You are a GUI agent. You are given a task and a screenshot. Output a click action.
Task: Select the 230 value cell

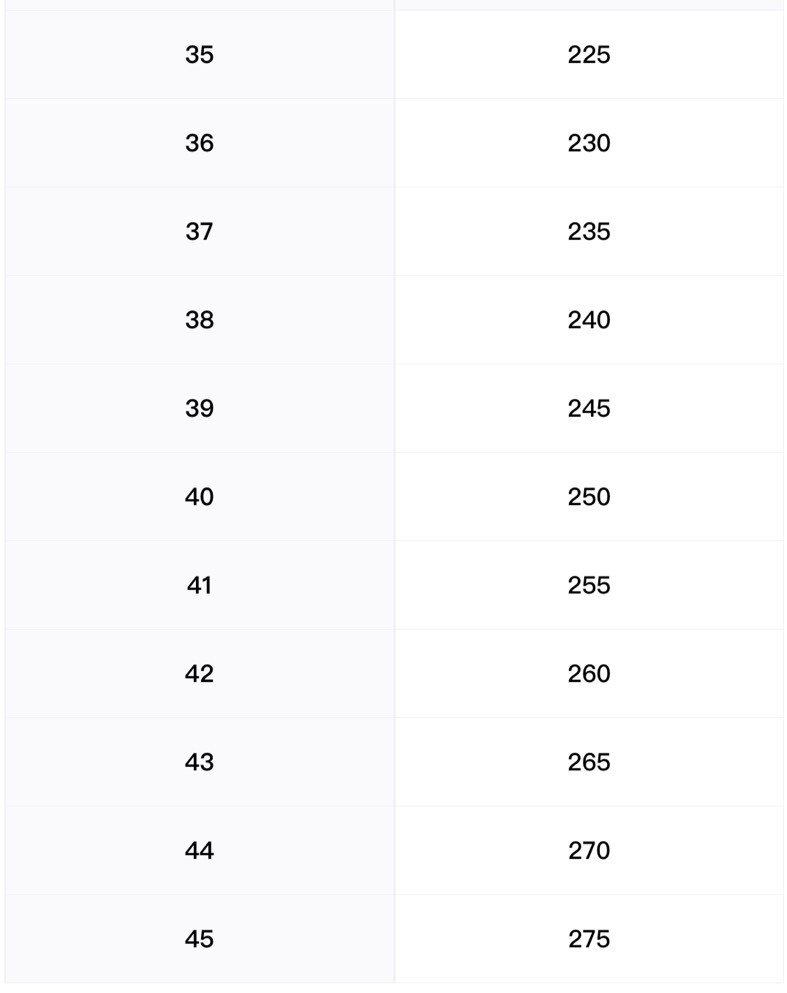pos(588,143)
